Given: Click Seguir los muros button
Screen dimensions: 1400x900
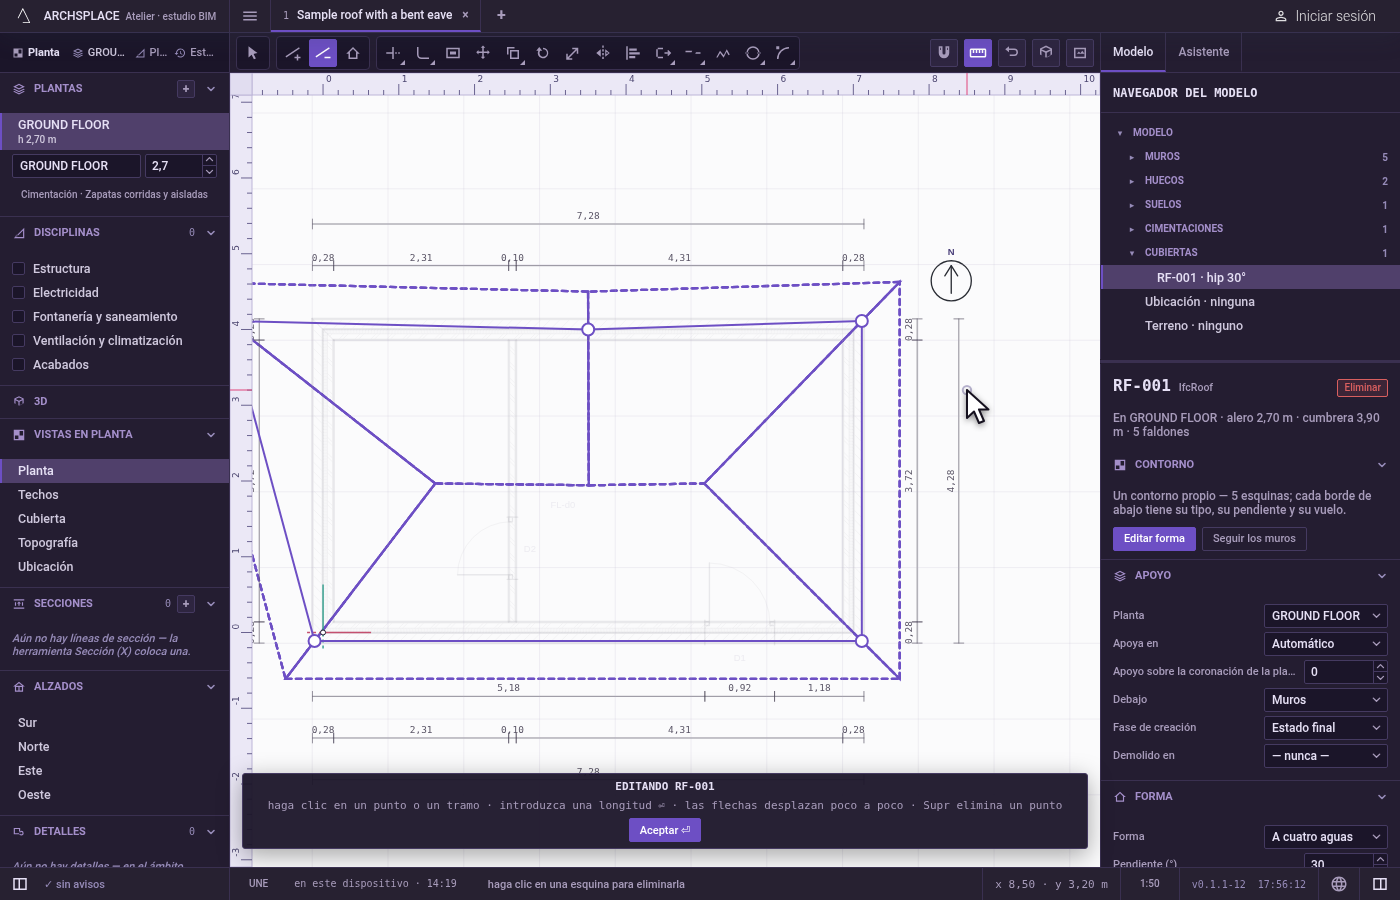Looking at the screenshot, I should click(x=1254, y=539).
